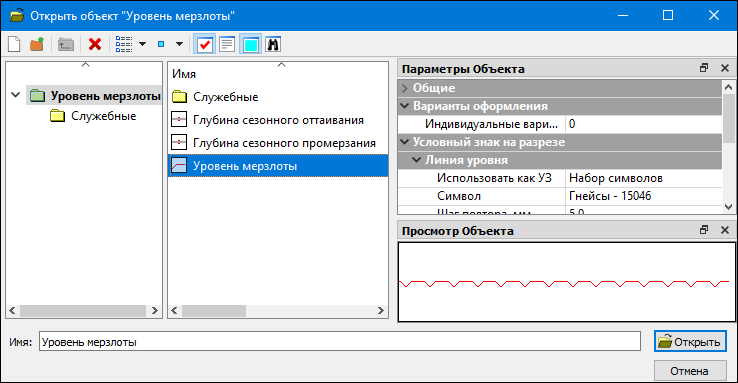This screenshot has width=738, height=383.
Task: Click the object preview red line image
Action: 566,283
